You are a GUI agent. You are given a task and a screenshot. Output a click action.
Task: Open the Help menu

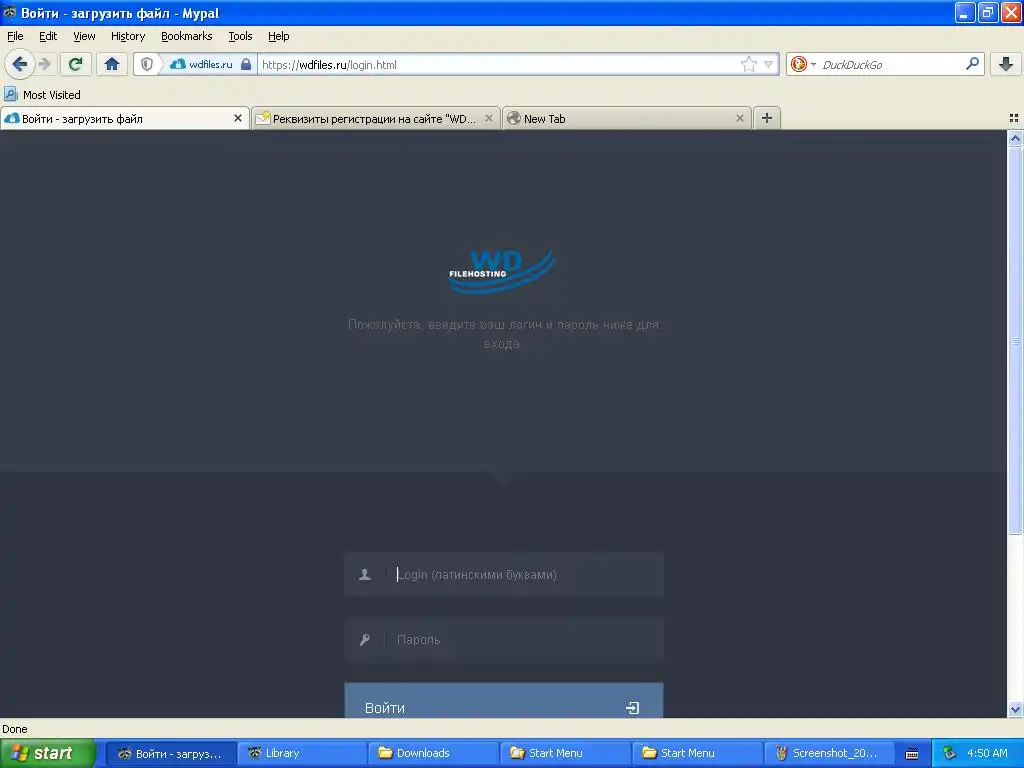point(279,36)
